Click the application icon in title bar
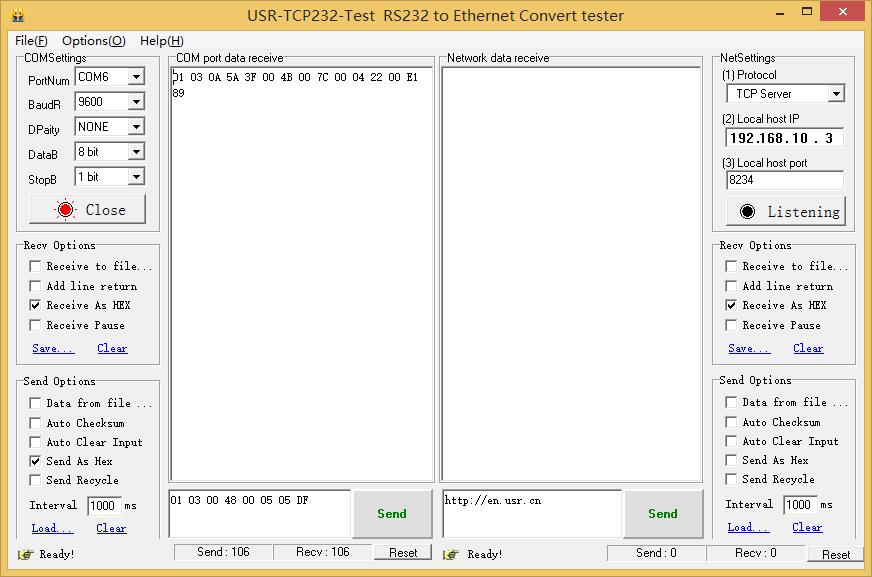 pyautogui.click(x=18, y=14)
